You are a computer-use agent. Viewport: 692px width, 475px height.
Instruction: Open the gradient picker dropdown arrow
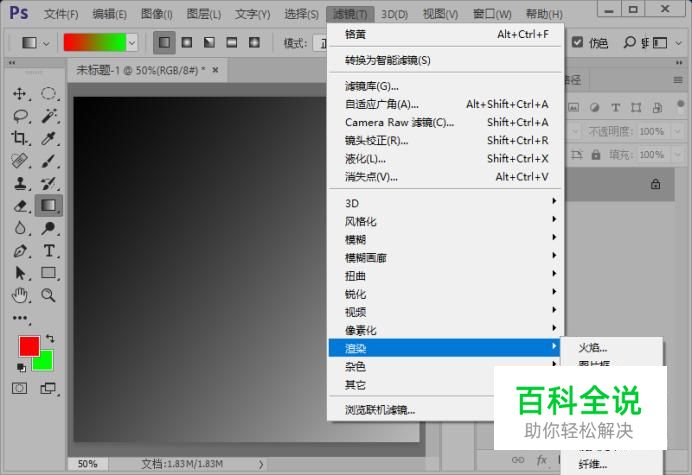coord(132,43)
